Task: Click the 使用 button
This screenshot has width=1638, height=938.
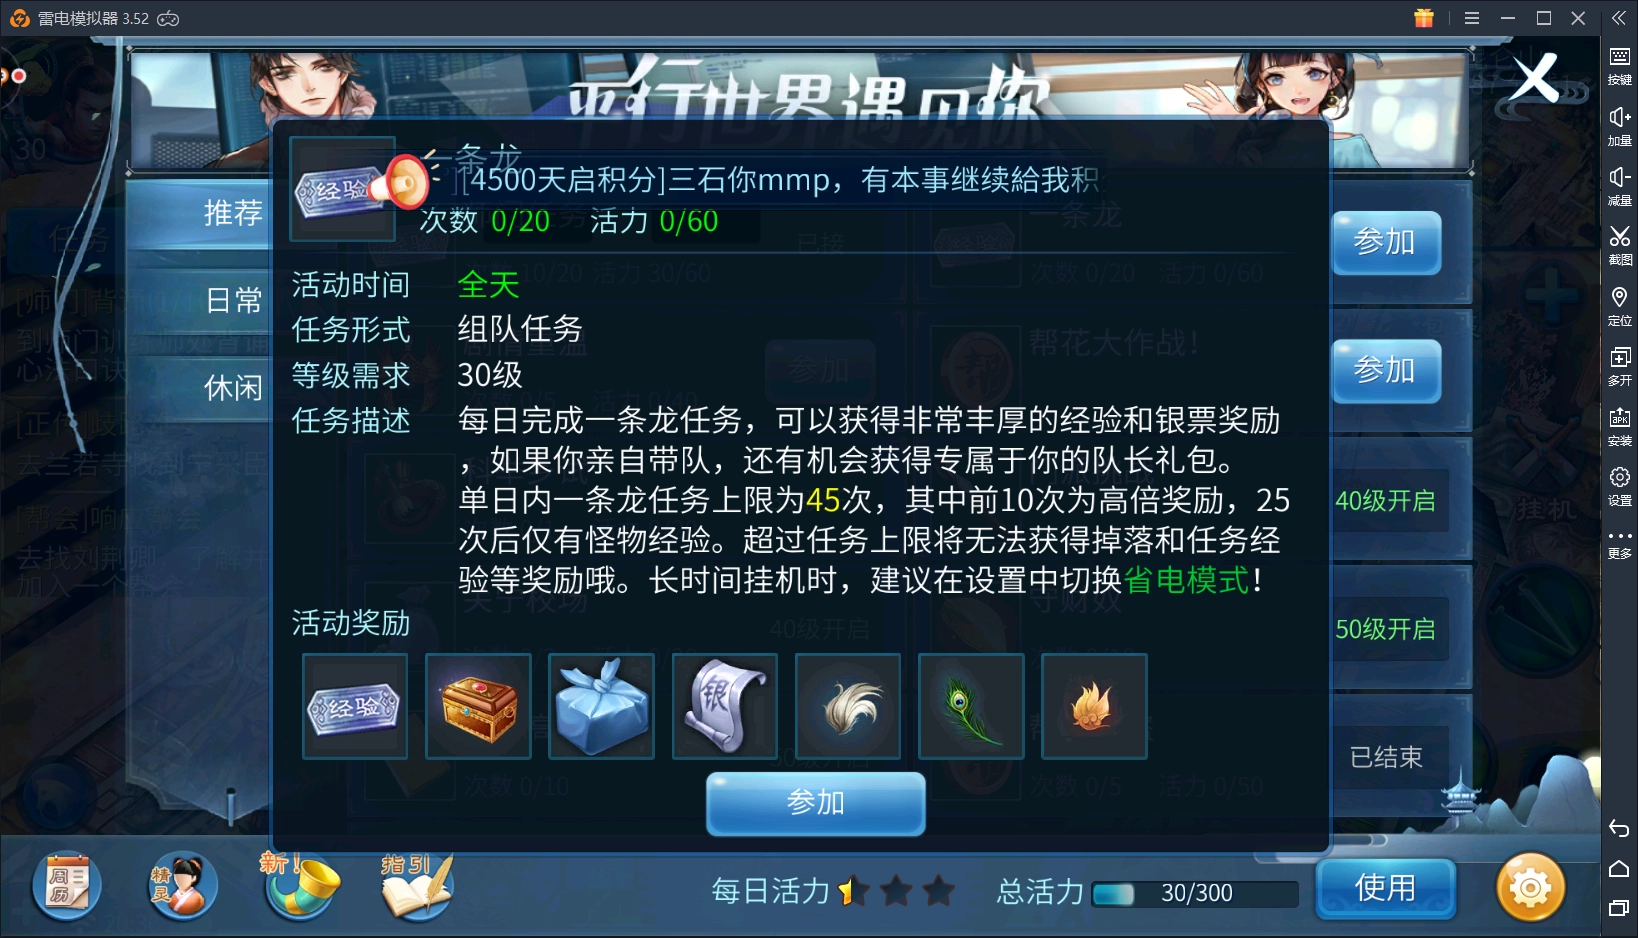Action: 1385,888
